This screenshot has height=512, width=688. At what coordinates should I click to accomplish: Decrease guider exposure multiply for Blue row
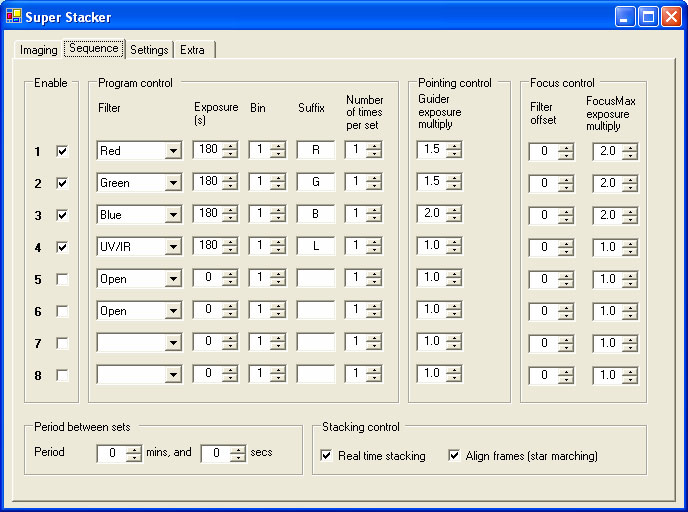point(454,218)
